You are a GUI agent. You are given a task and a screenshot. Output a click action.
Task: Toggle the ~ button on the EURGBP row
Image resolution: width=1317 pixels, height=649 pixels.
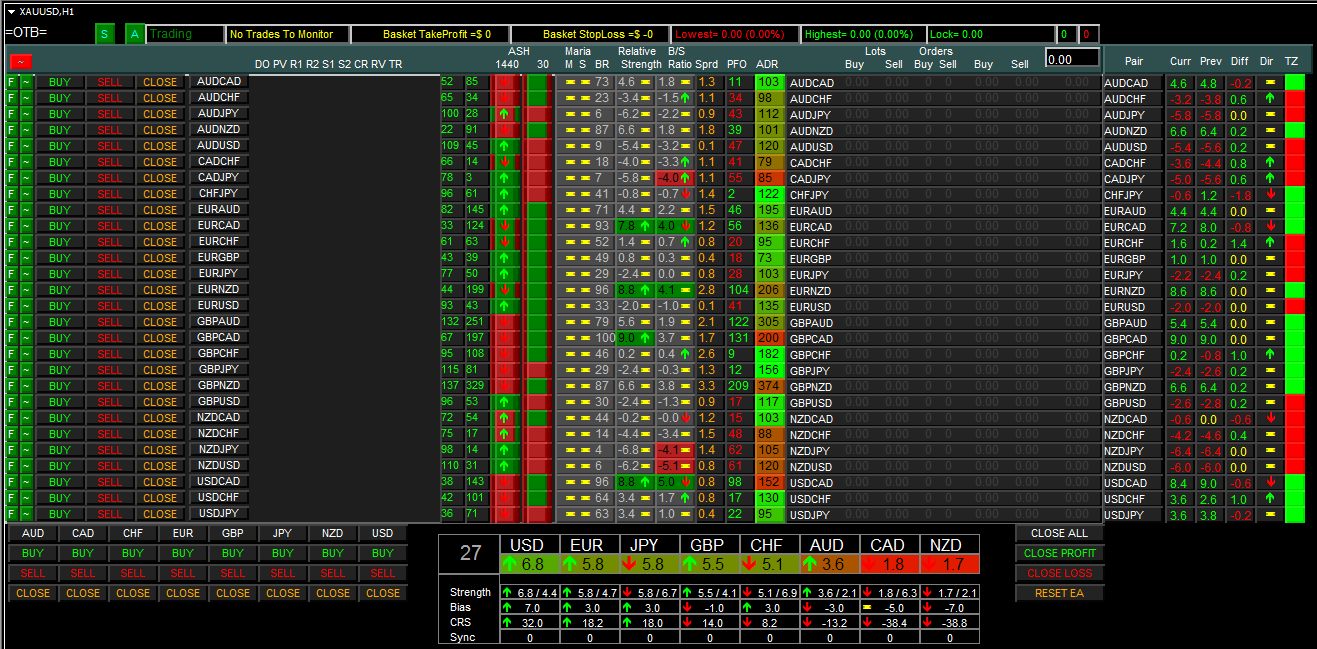pyautogui.click(x=27, y=258)
